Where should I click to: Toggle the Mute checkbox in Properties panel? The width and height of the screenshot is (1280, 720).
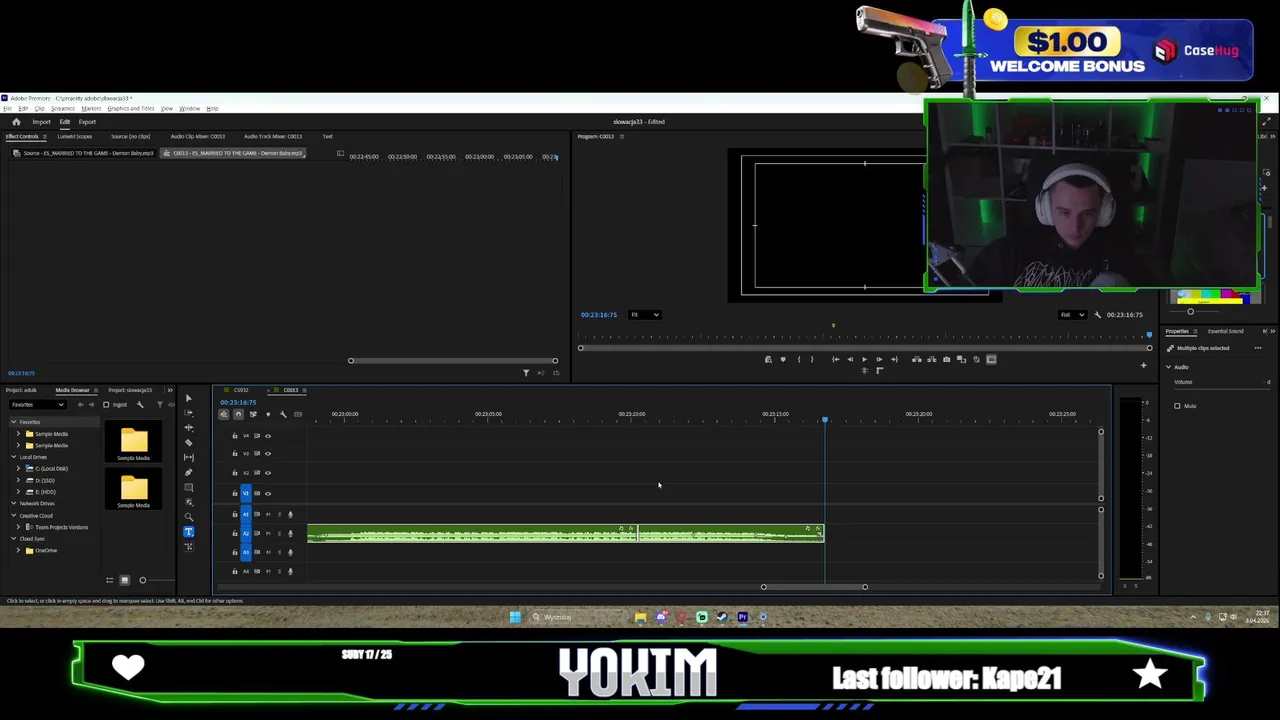point(1177,406)
